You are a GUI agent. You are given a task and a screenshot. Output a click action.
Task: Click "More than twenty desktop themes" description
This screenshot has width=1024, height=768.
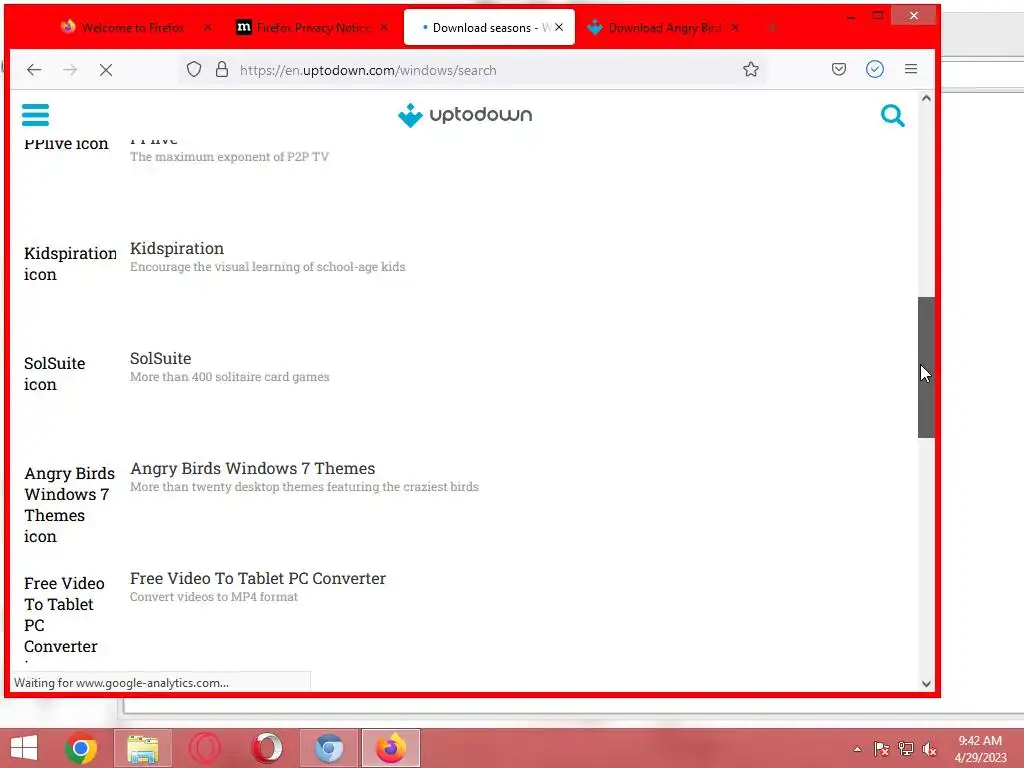(304, 487)
